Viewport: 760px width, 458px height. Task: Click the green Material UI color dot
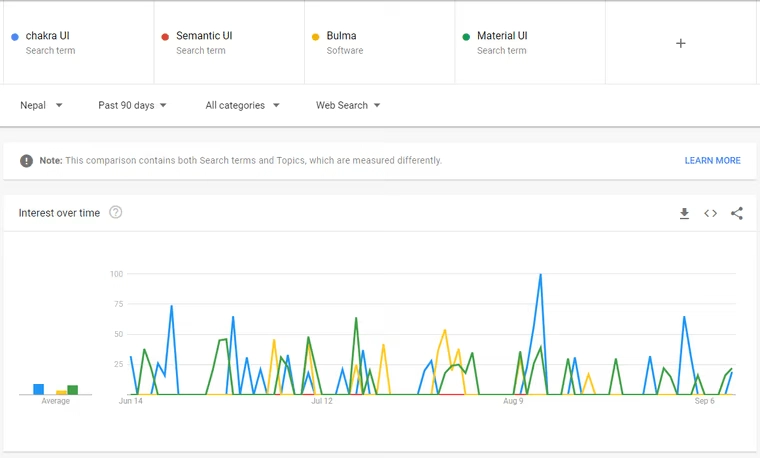466,37
